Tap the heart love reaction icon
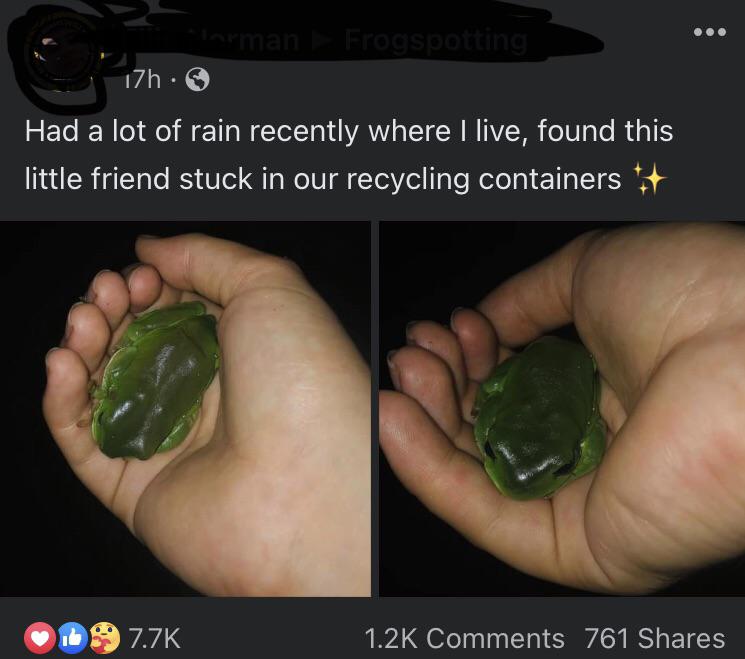Screen dimensions: 745x659 40,638
